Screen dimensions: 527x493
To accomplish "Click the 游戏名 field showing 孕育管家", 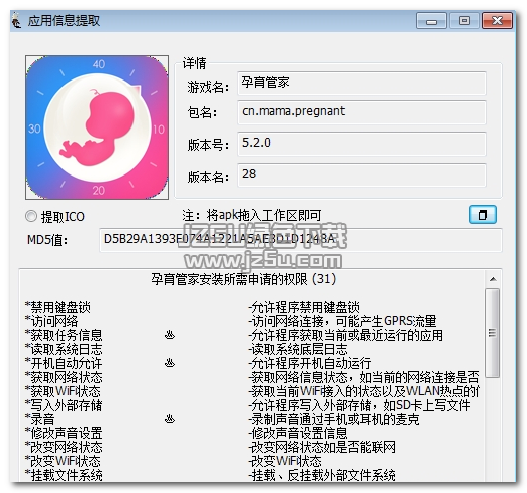I will [x=362, y=83].
